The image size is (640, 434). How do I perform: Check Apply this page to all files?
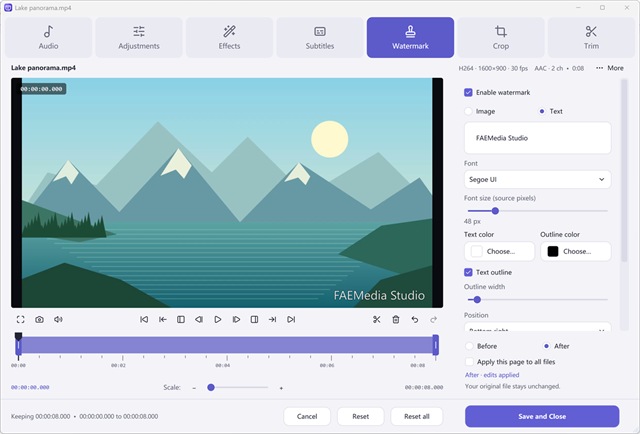point(469,362)
